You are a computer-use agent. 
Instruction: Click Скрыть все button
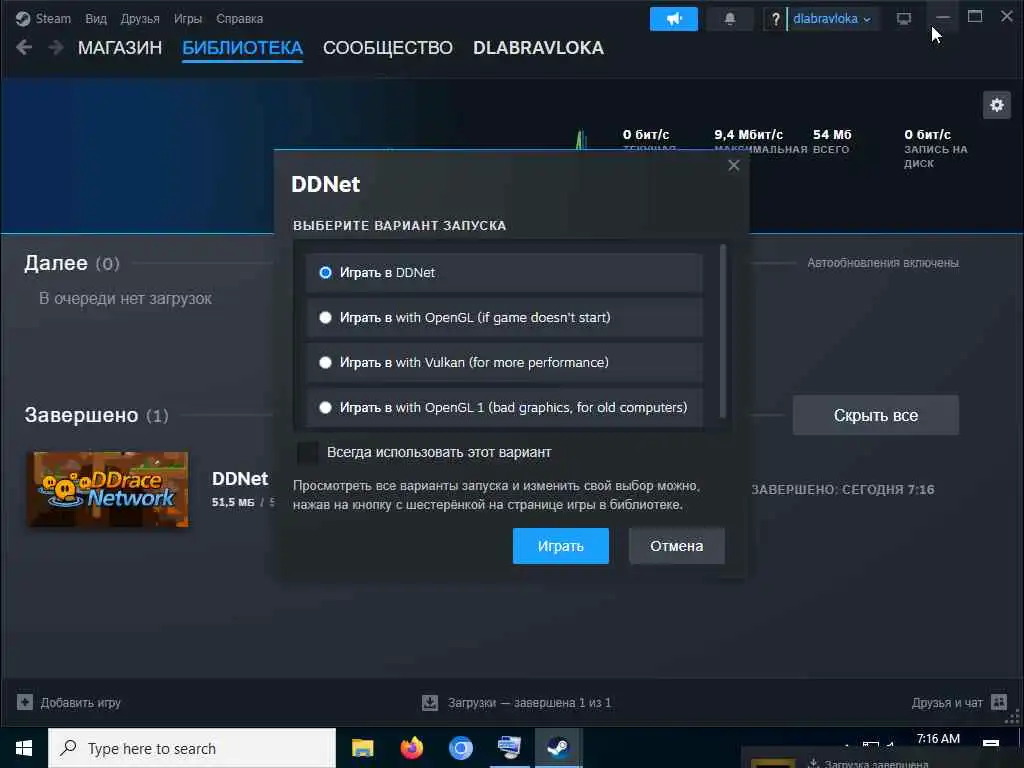(875, 415)
